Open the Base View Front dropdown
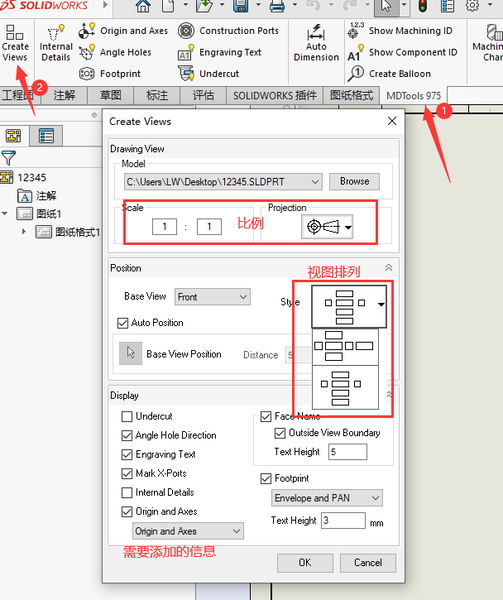Image resolution: width=503 pixels, height=600 pixels. [212, 297]
